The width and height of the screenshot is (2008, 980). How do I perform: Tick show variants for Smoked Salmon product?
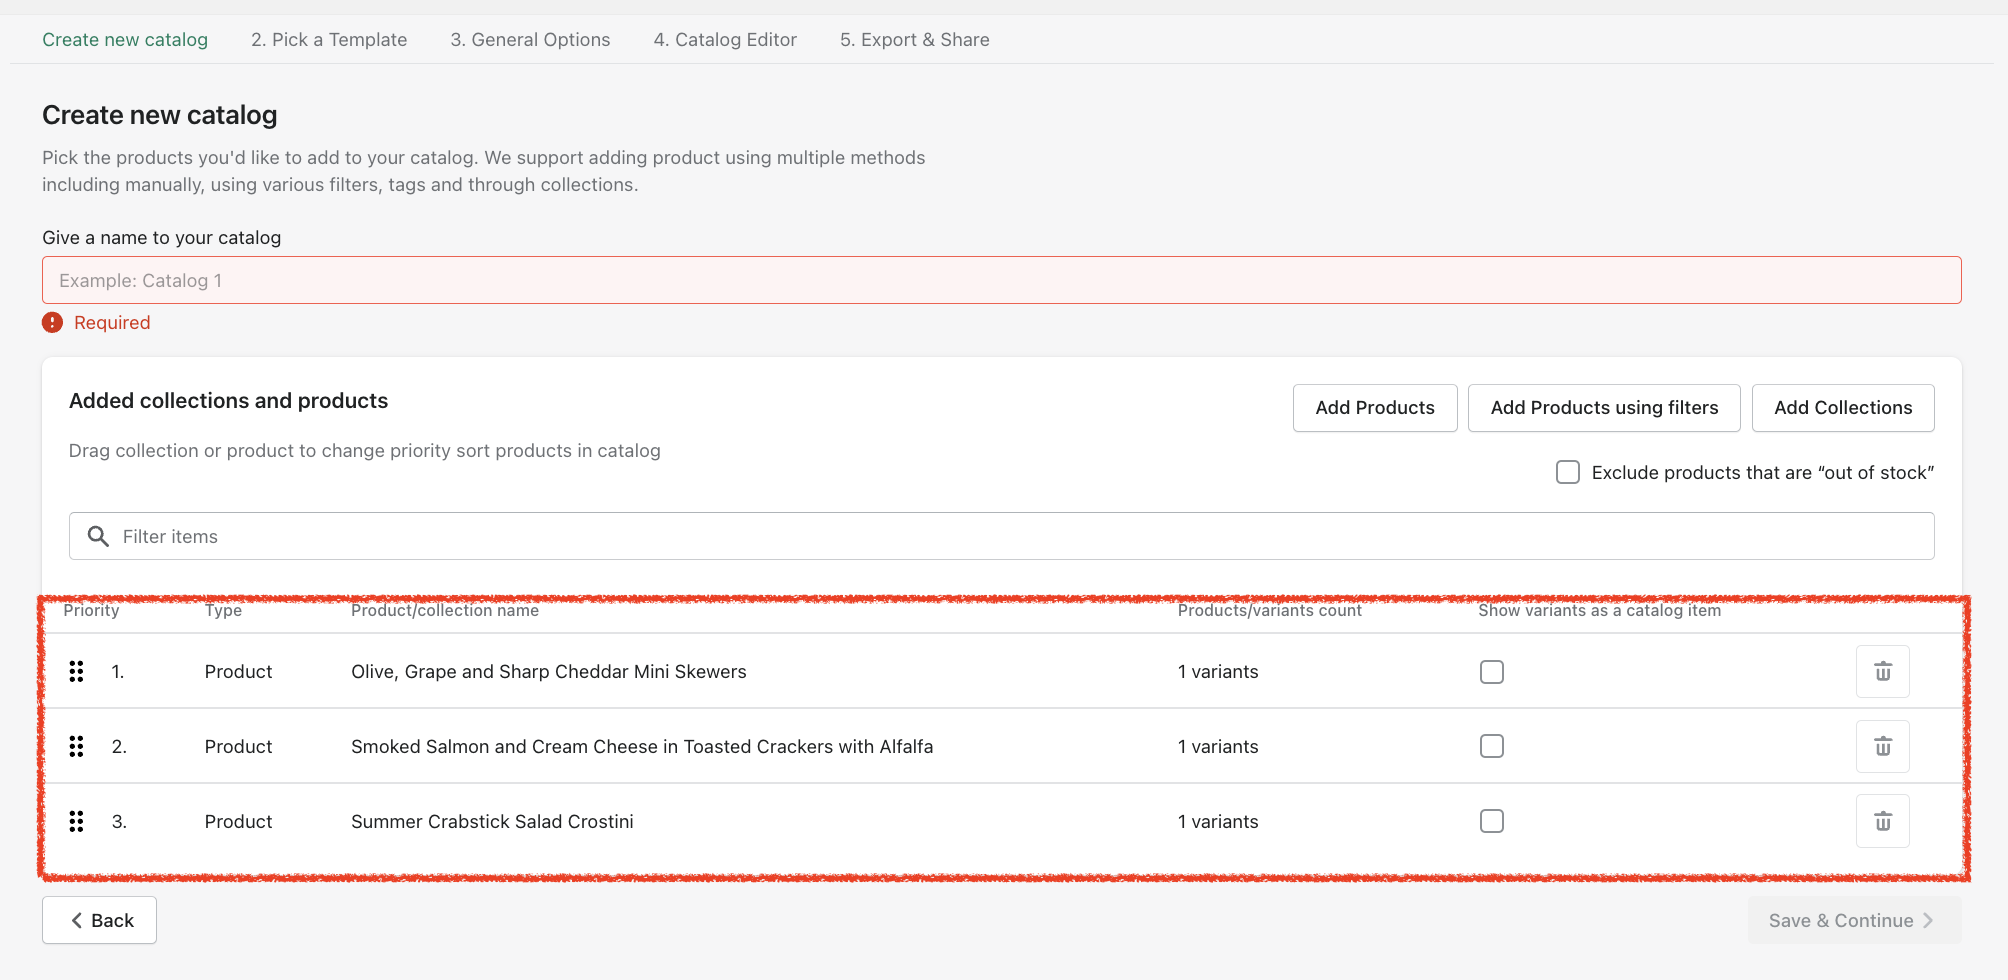click(x=1491, y=747)
